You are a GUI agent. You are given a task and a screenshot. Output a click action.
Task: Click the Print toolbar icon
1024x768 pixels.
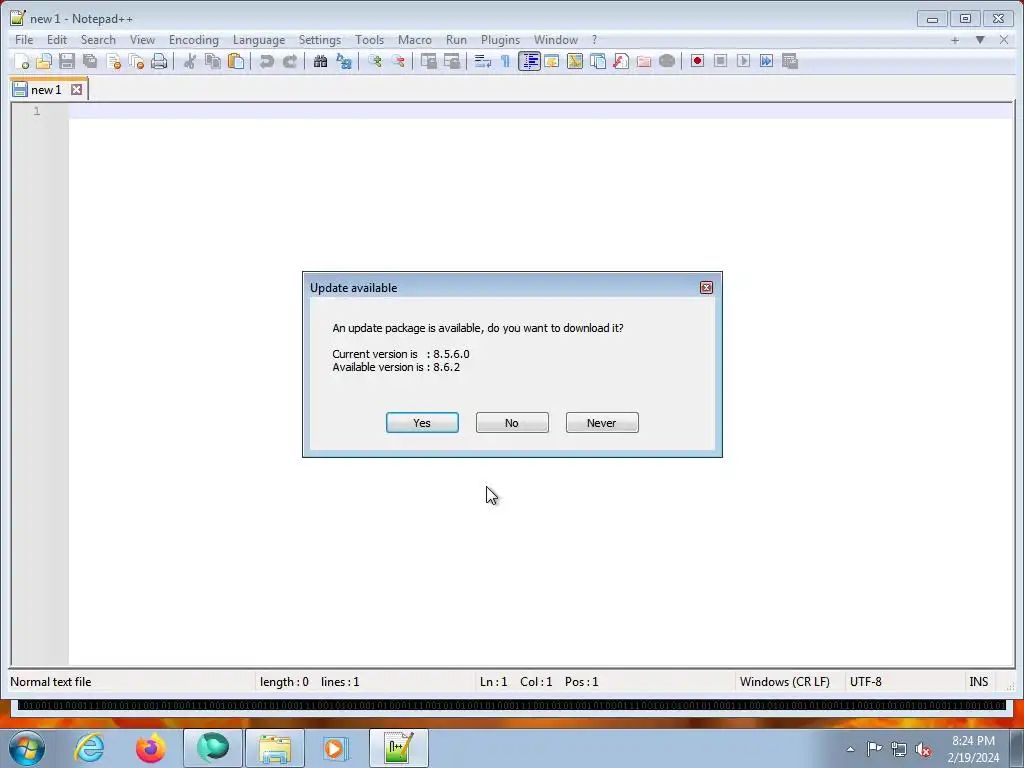click(159, 61)
